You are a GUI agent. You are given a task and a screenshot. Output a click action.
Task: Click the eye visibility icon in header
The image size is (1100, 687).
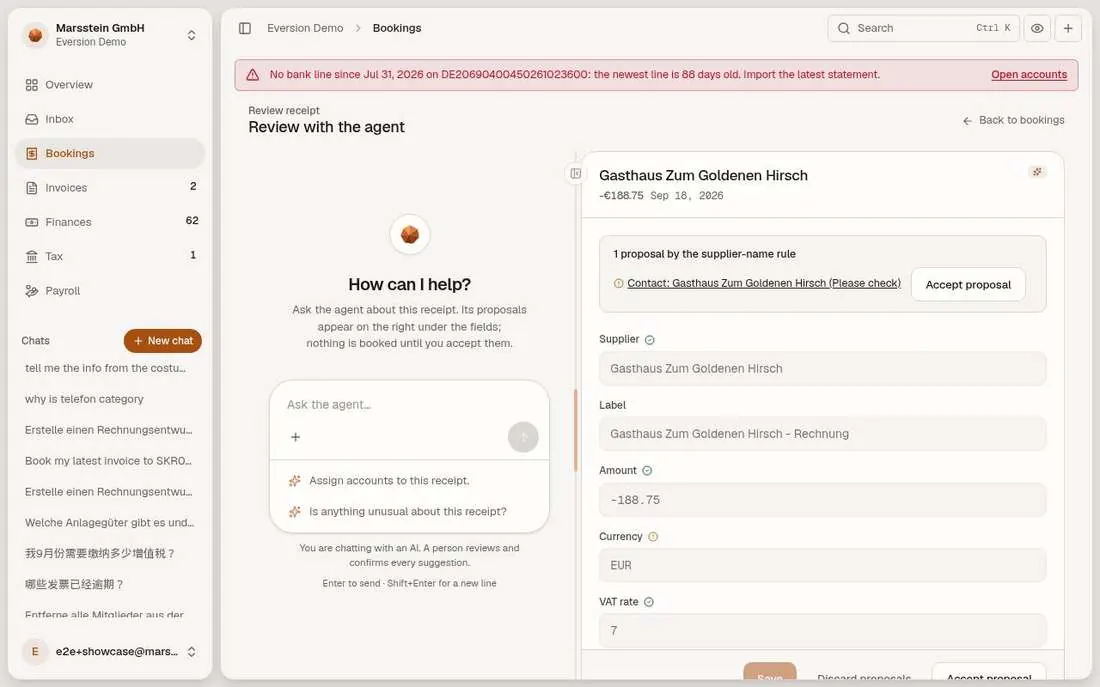pyautogui.click(x=1037, y=28)
